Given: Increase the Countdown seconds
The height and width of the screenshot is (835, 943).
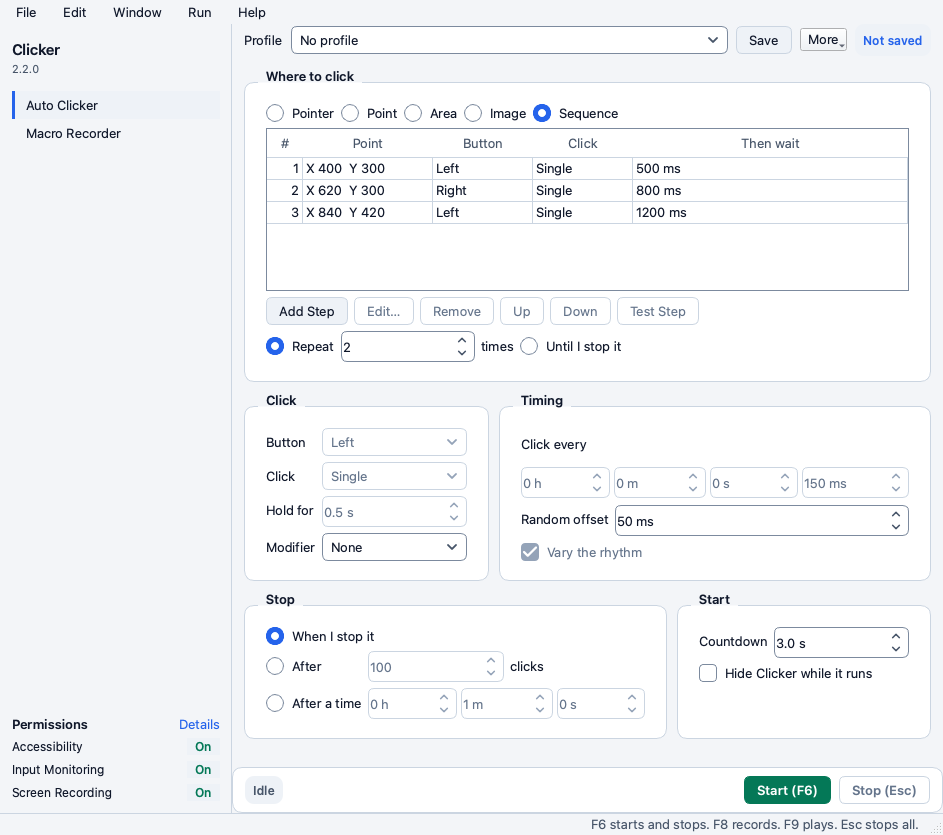Looking at the screenshot, I should [896, 636].
